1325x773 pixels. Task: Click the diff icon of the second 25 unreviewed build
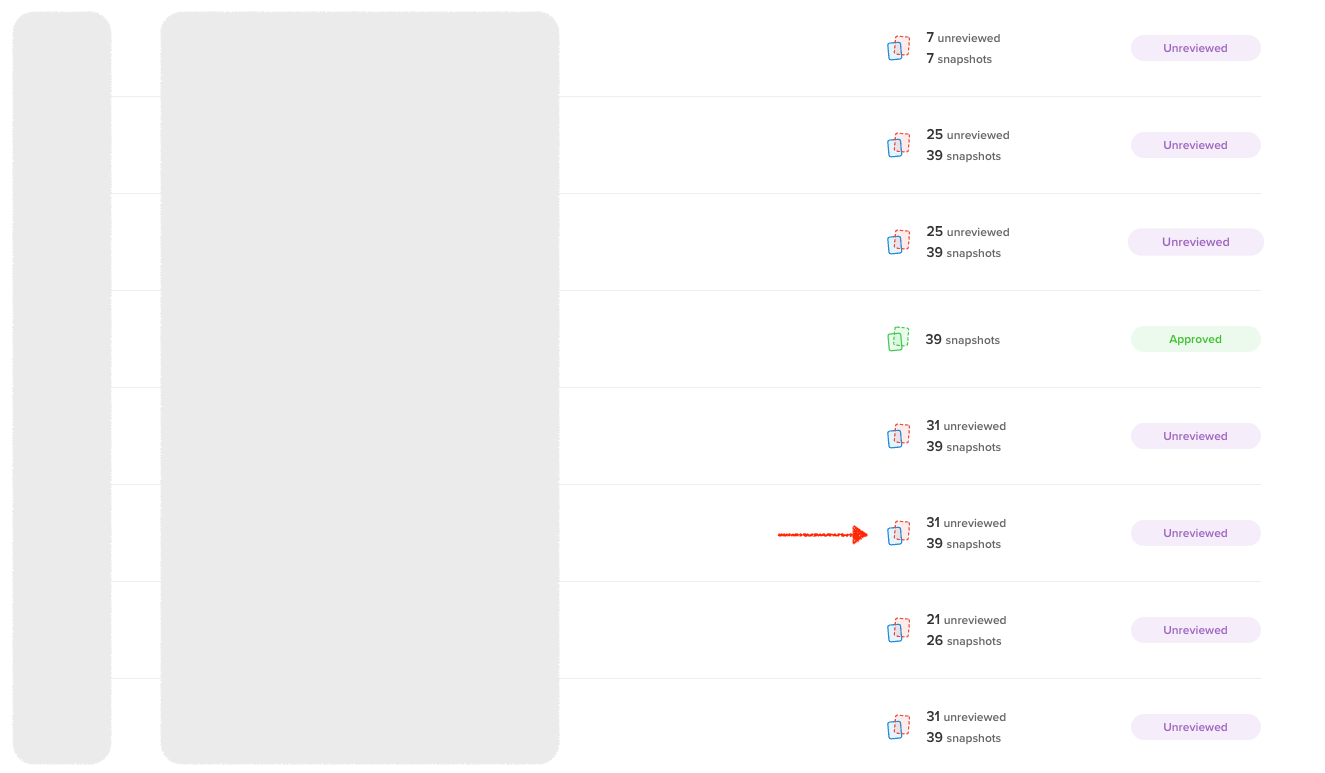(x=898, y=242)
